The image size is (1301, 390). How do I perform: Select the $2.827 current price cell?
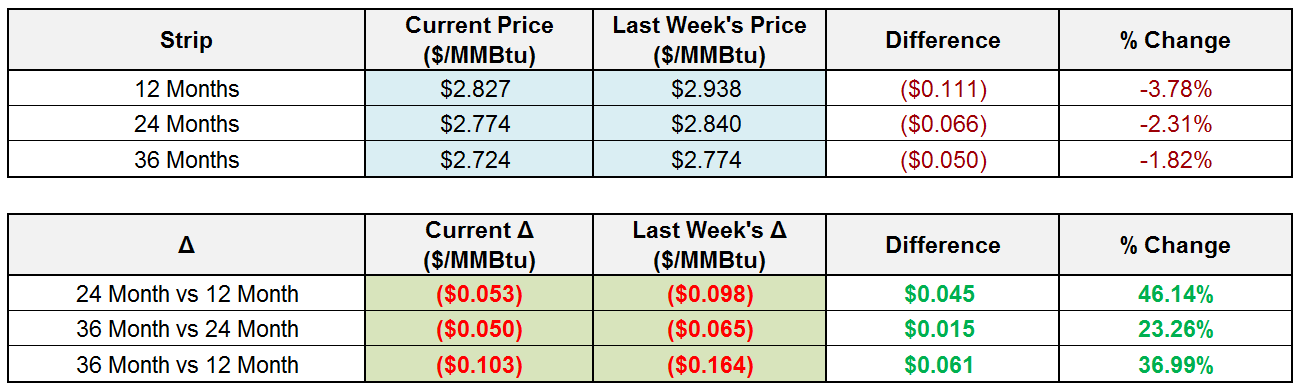[479, 89]
